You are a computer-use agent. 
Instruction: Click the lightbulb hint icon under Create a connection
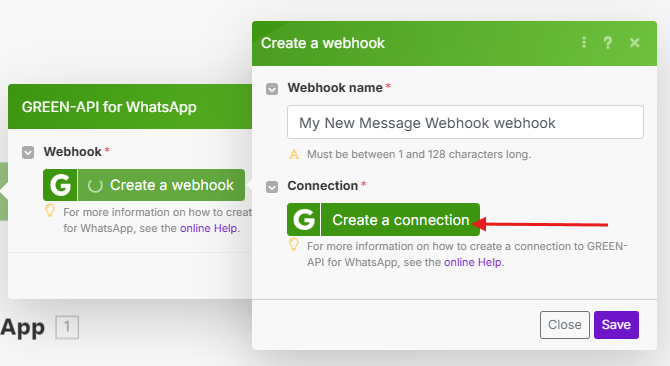[294, 245]
